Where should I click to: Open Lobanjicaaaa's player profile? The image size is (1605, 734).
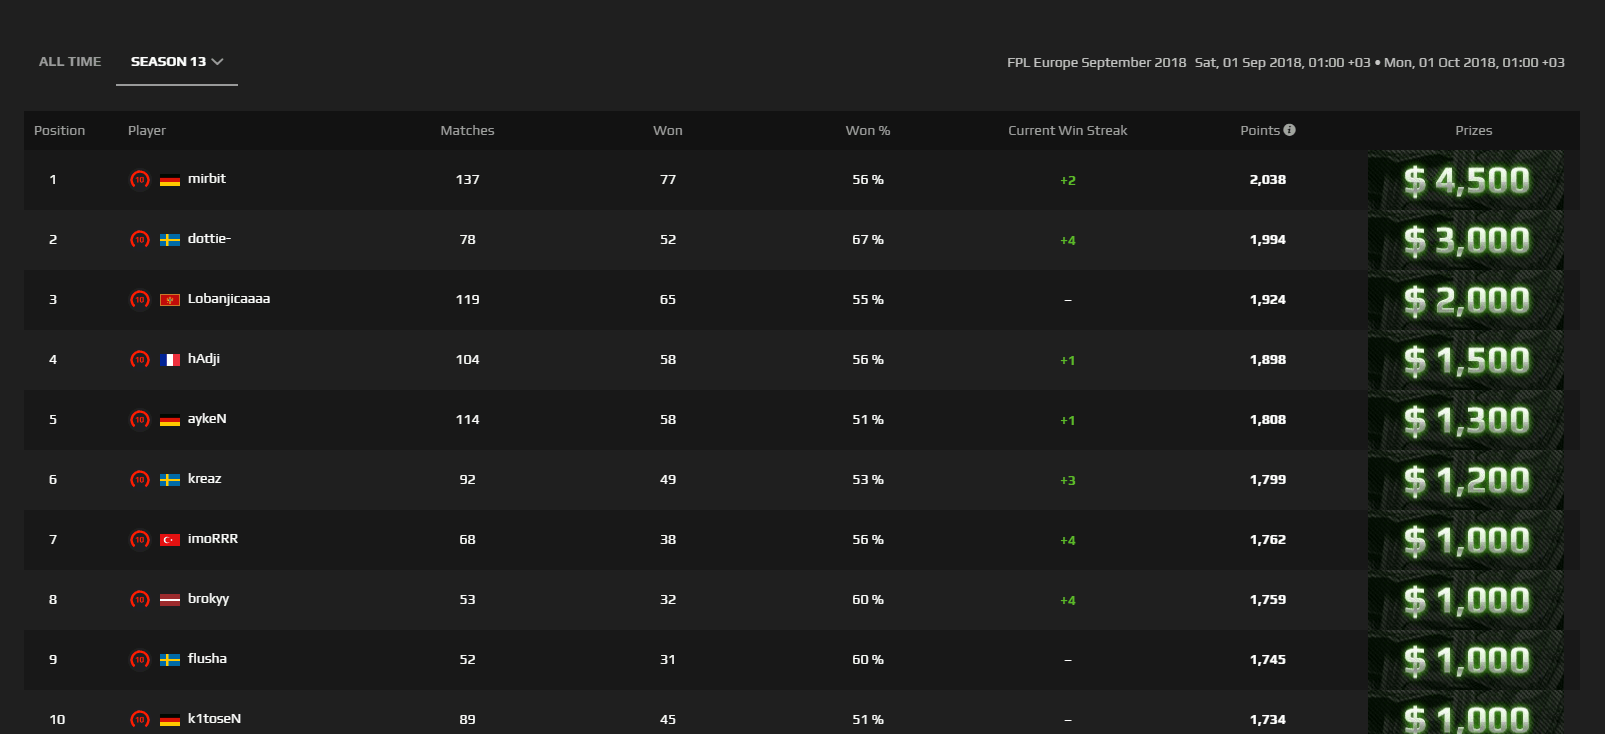pos(229,299)
